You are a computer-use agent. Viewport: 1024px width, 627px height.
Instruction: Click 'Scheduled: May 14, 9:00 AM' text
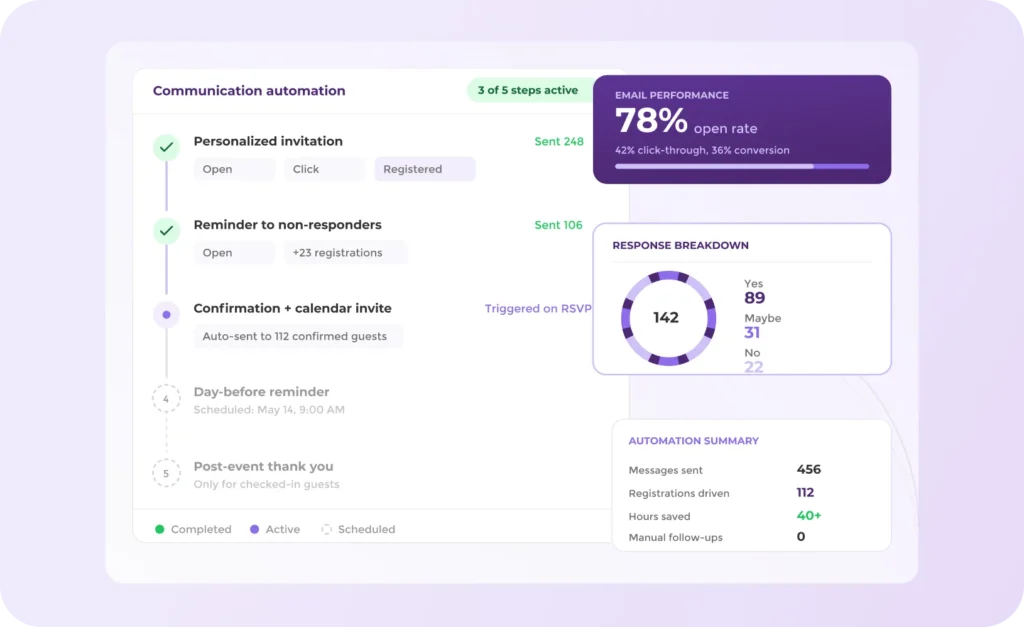coord(269,410)
